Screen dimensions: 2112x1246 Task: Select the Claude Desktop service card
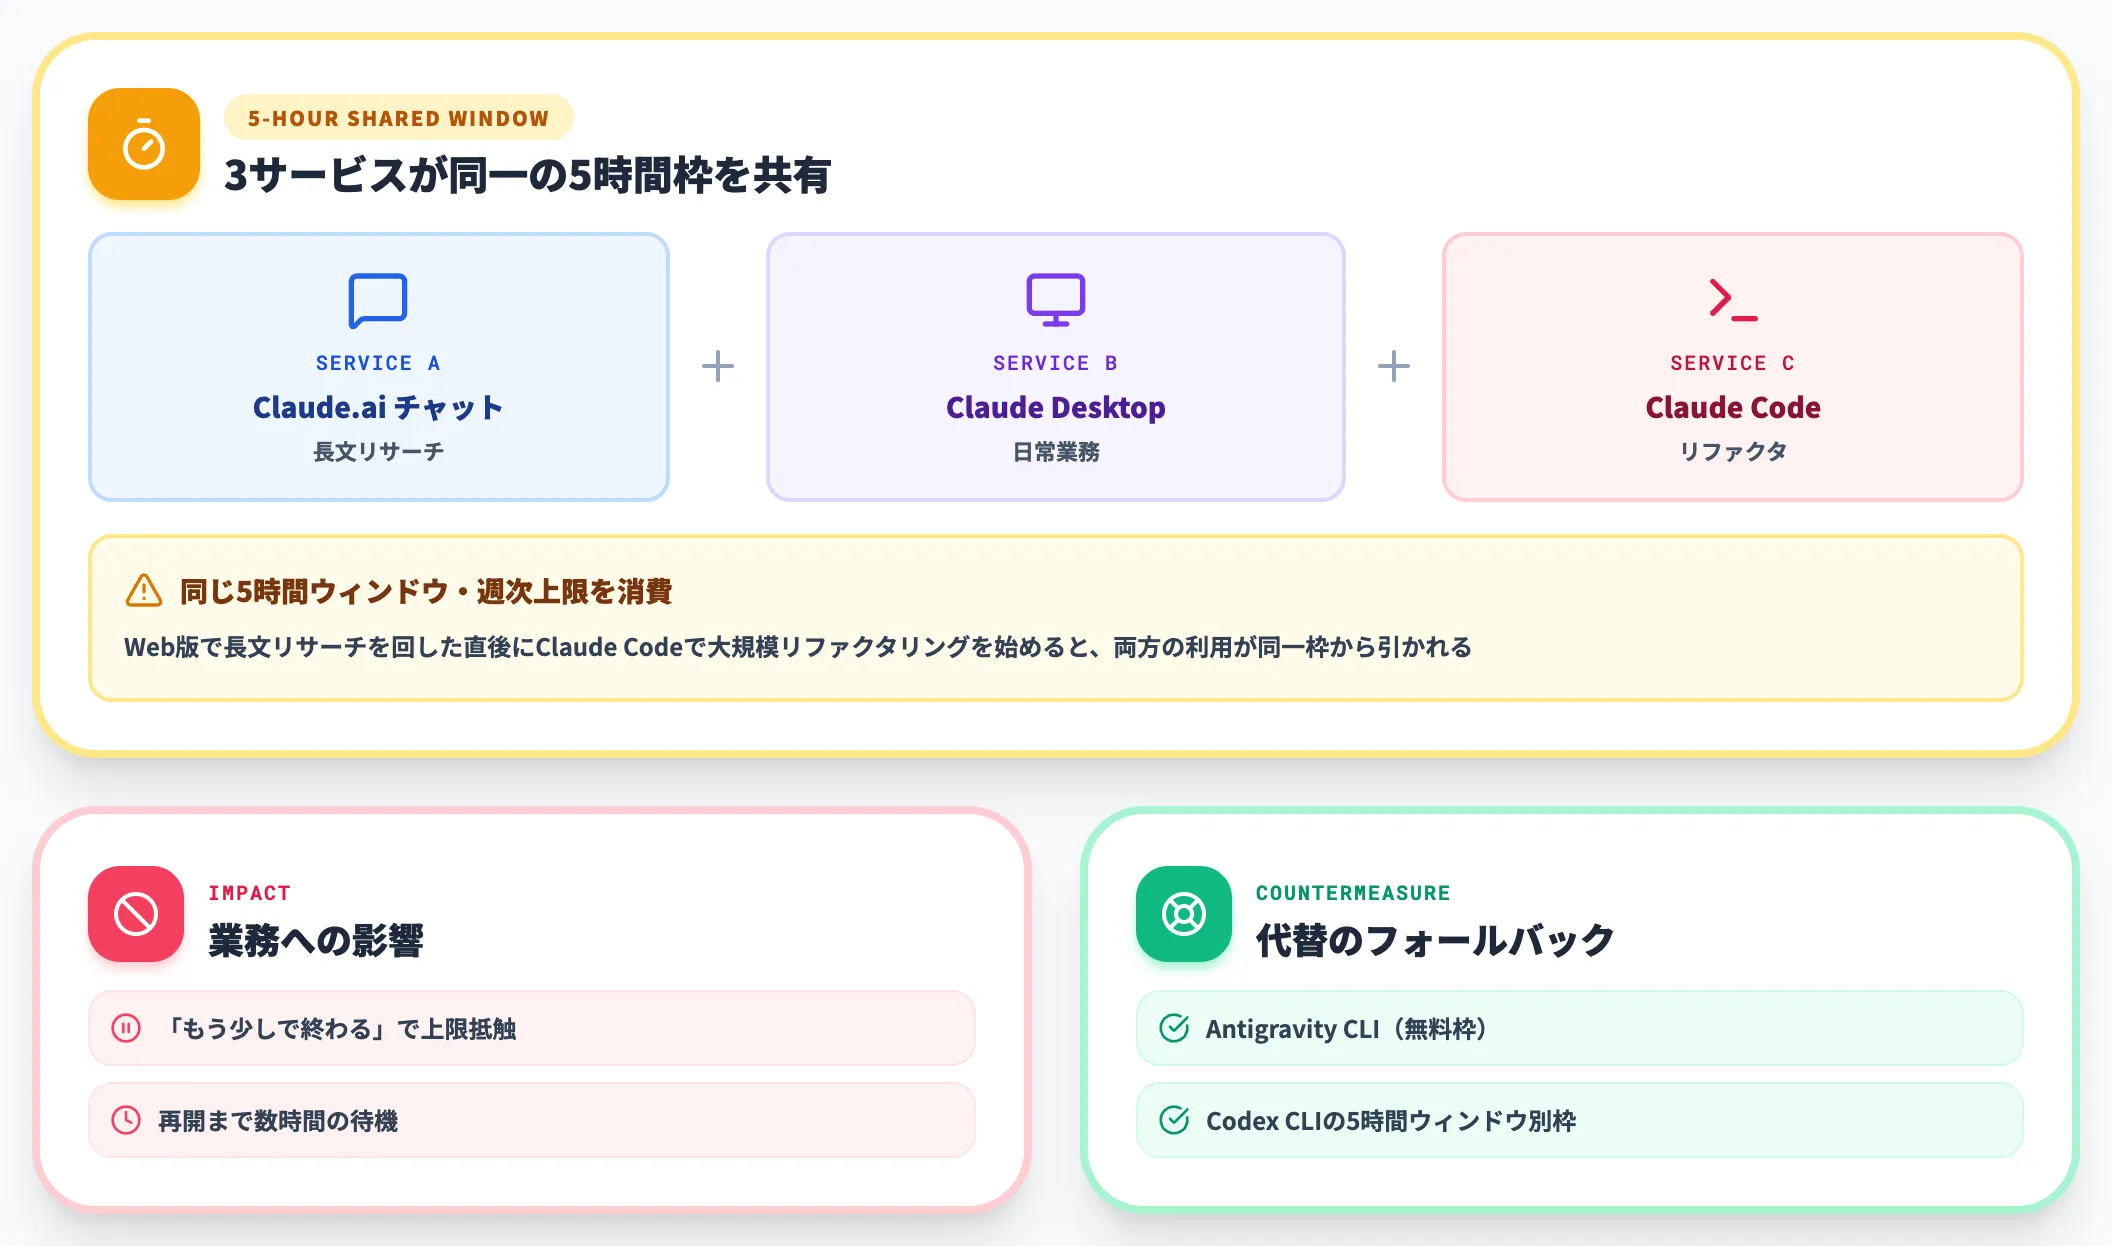pyautogui.click(x=1056, y=367)
